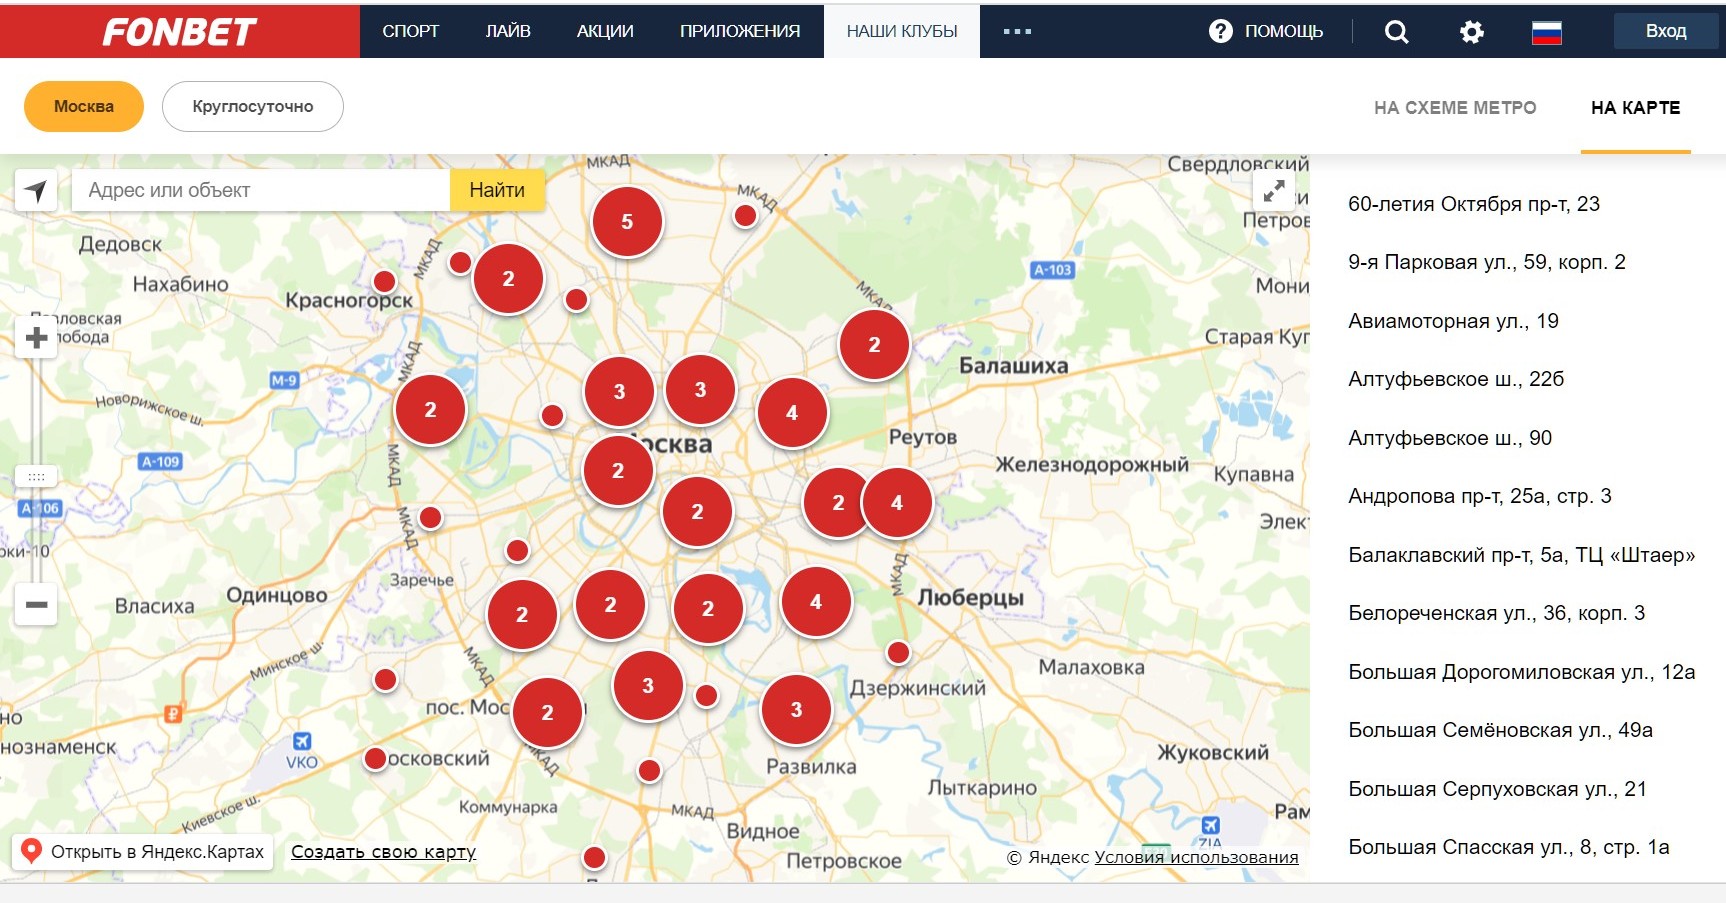
Task: Click Открыть в Яндекс.Картах button
Action: 142,851
